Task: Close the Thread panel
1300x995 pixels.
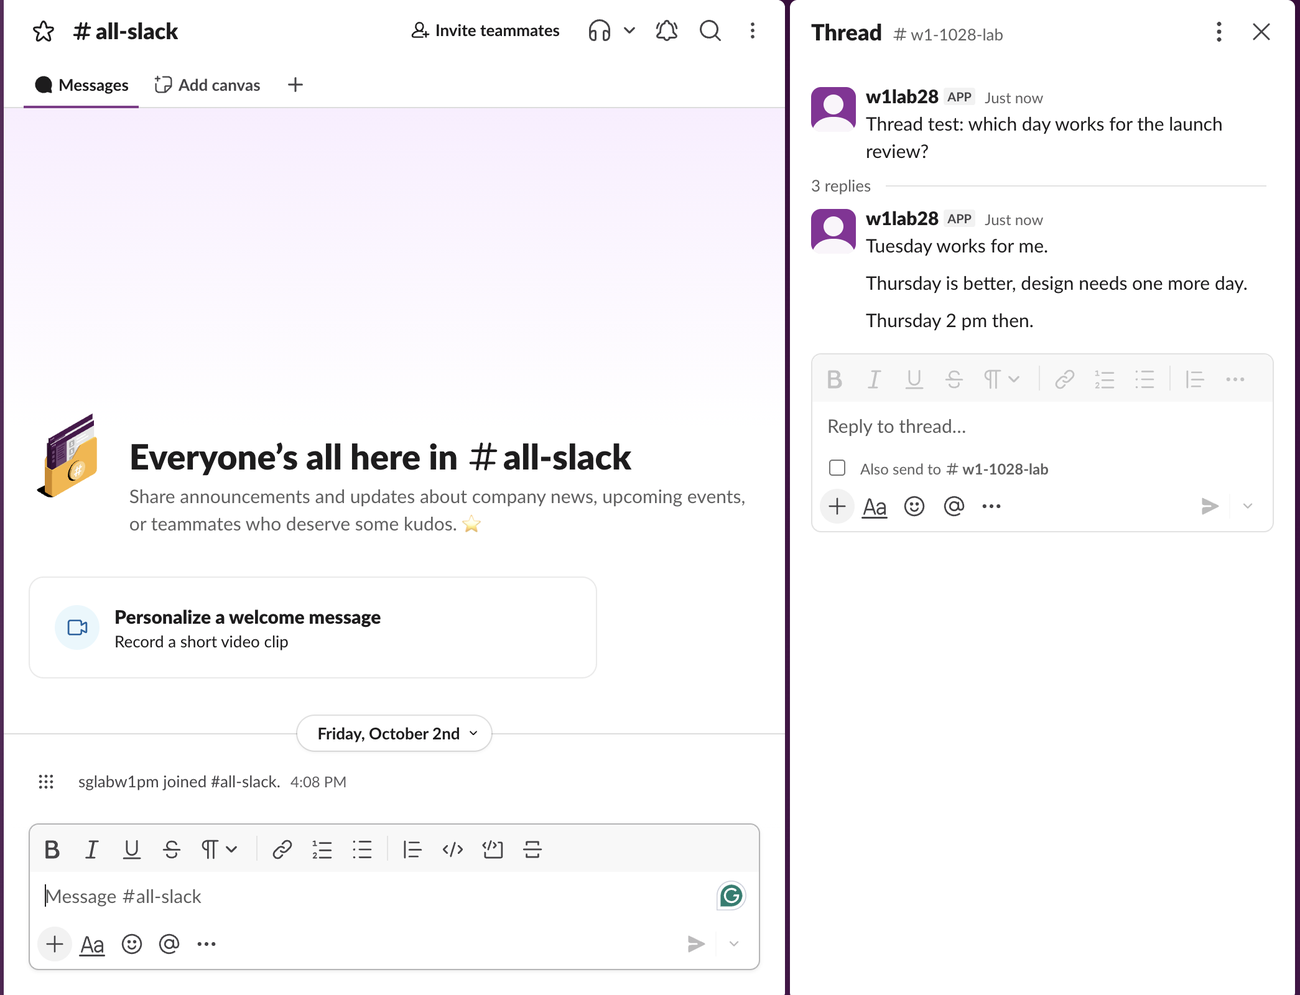Action: [x=1261, y=32]
